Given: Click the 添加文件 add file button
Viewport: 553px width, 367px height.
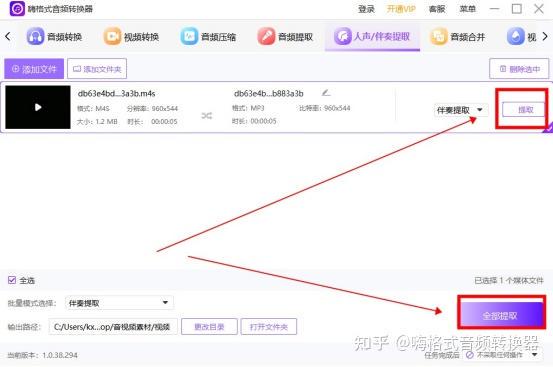Looking at the screenshot, I should (34, 69).
